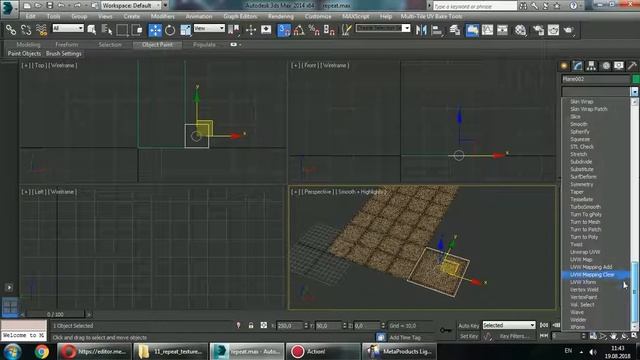Open the Named Selection Sets dropdown

383,28
